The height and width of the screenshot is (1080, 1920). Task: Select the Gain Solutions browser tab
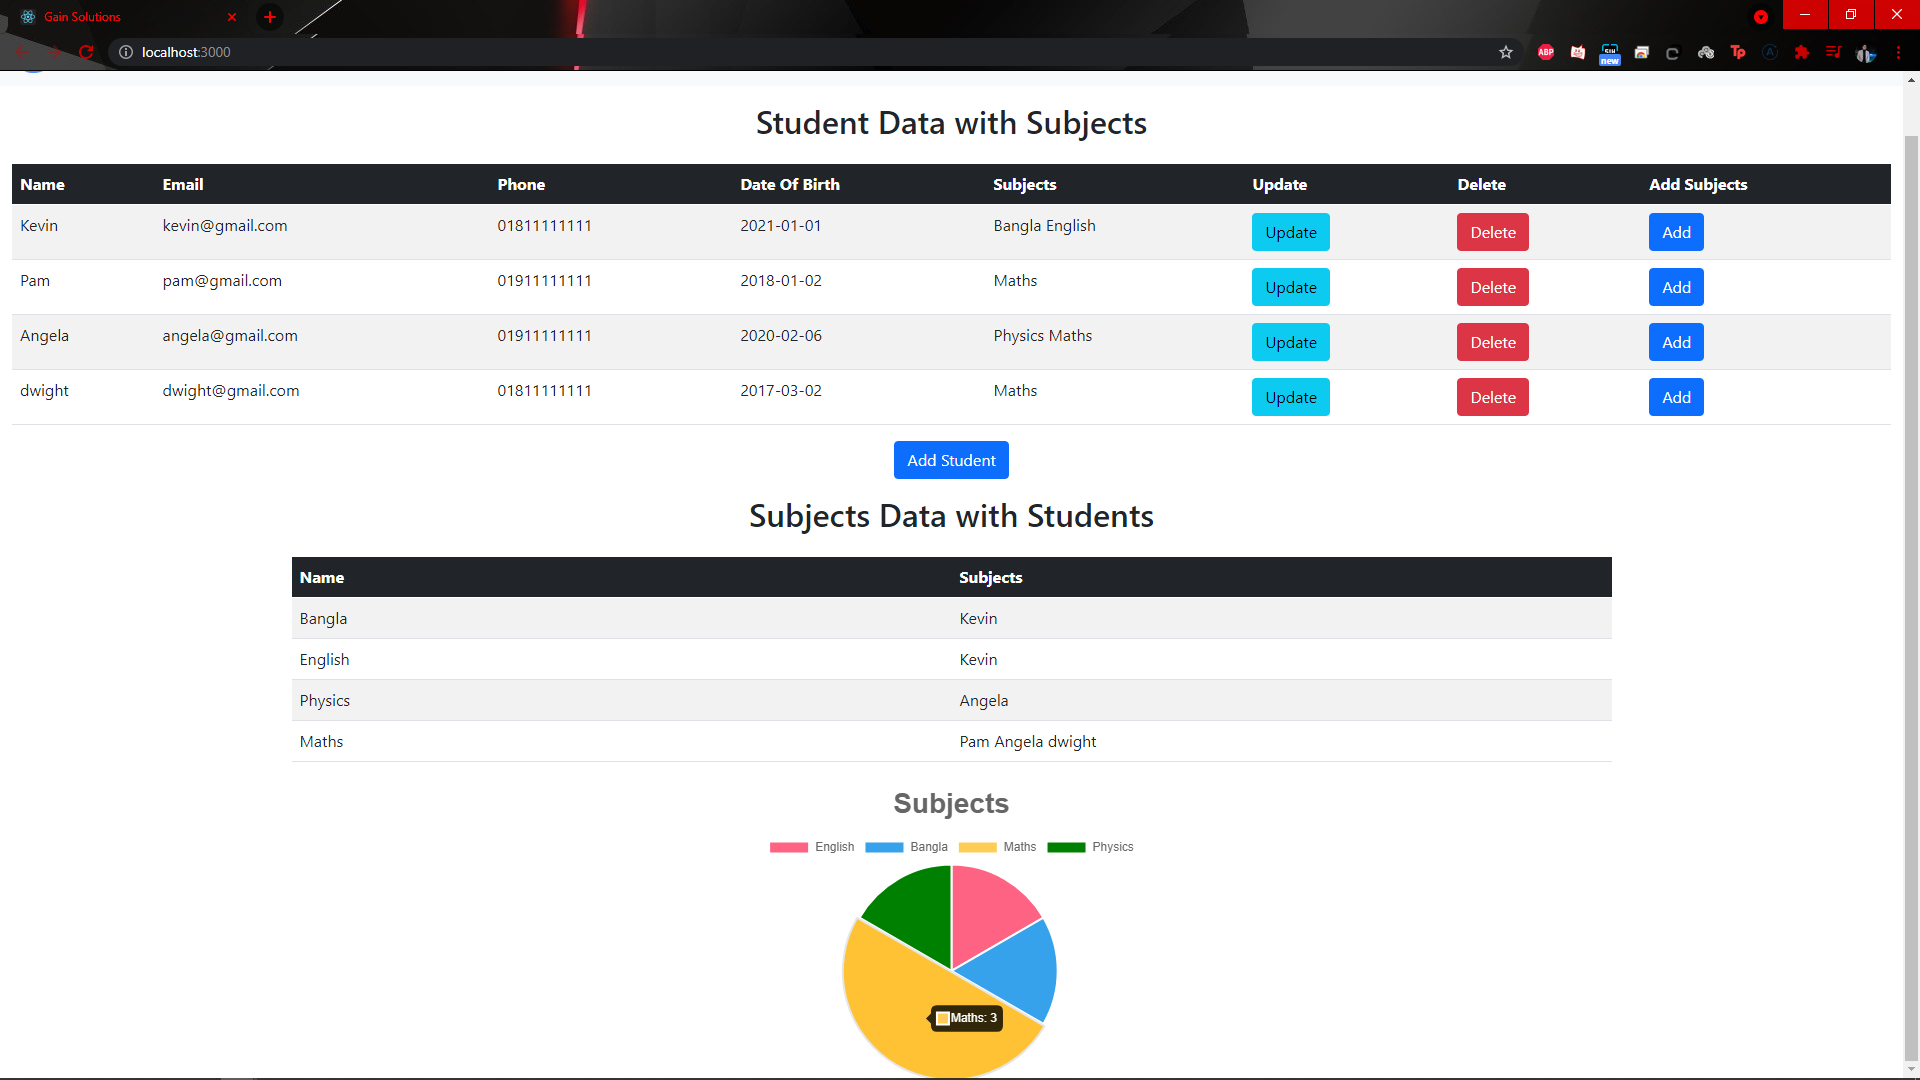(120, 17)
